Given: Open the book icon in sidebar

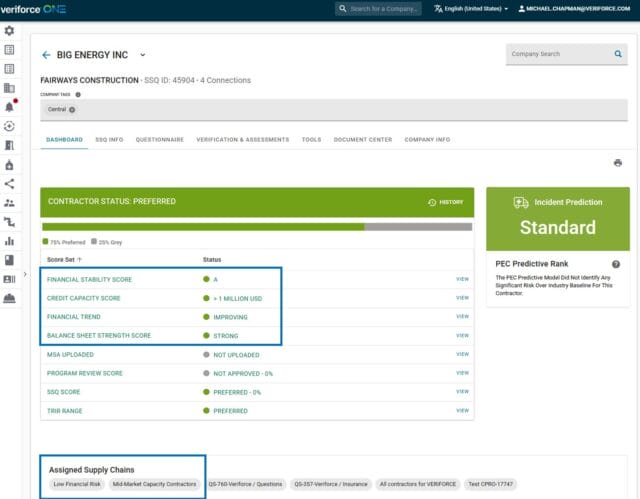Looking at the screenshot, I should (x=9, y=260).
